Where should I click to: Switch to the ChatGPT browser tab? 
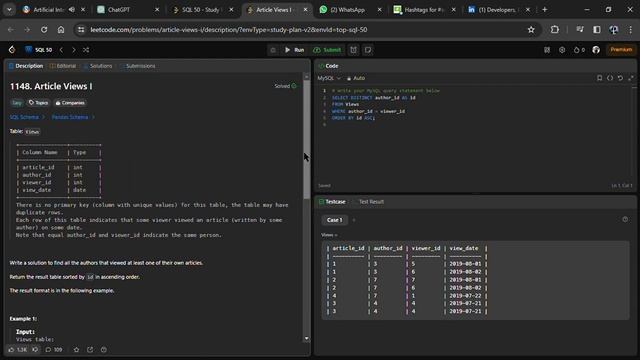[x=128, y=9]
